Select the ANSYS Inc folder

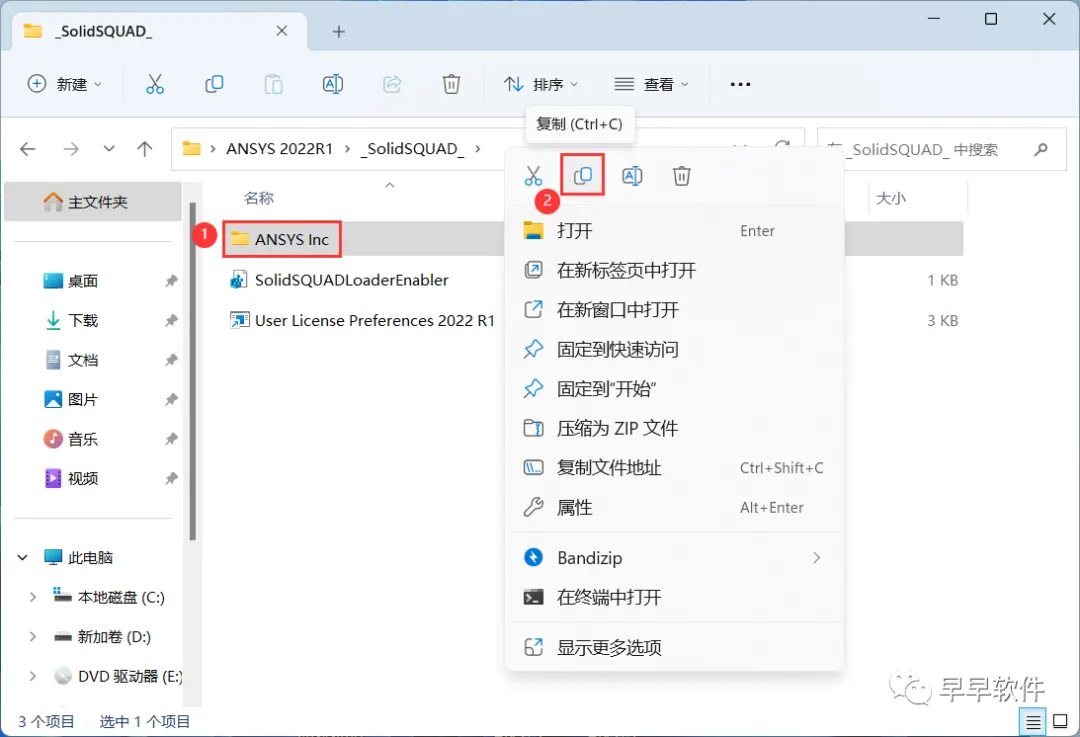pos(282,239)
